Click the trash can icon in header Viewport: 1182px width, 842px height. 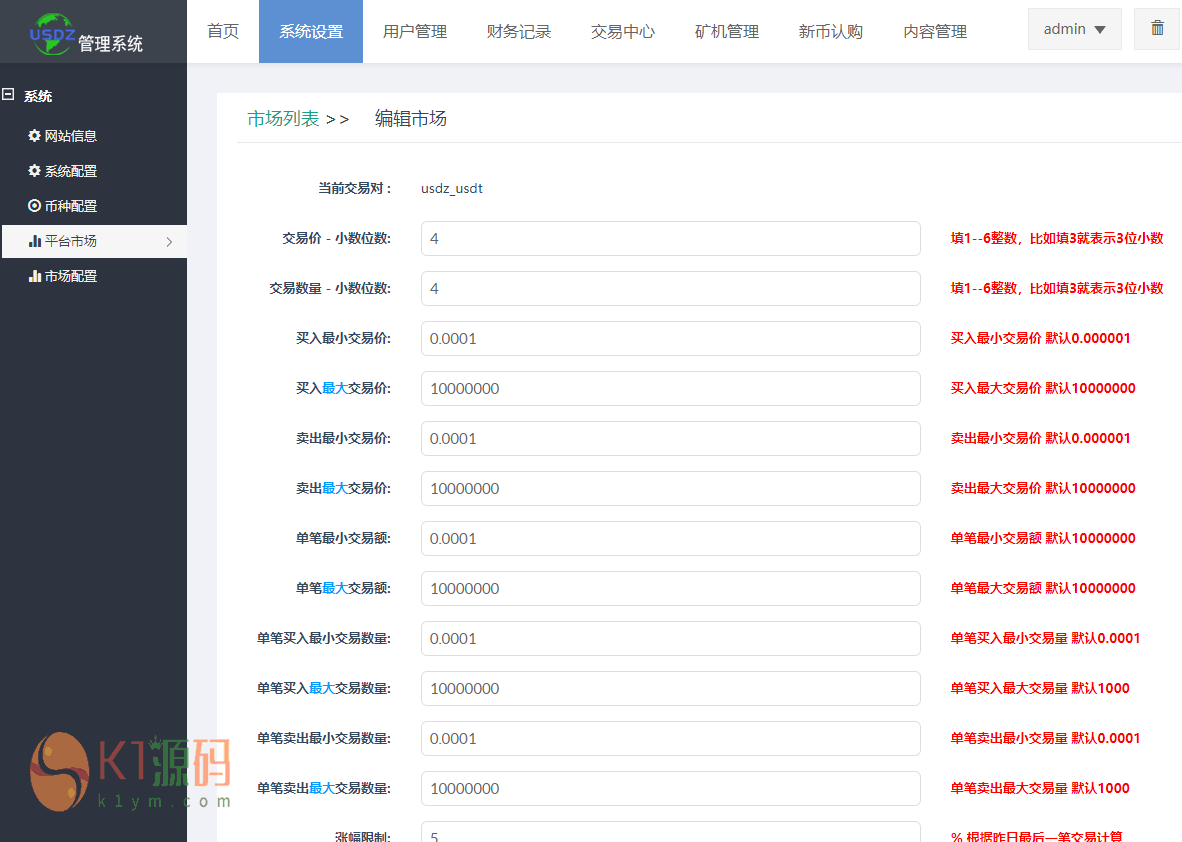click(1157, 29)
